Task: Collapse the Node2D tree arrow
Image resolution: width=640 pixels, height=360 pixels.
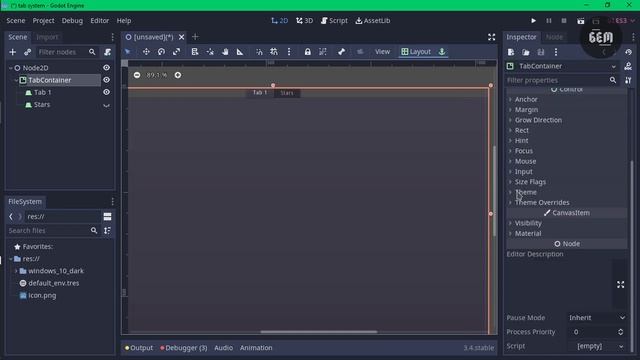Action: pos(11,68)
